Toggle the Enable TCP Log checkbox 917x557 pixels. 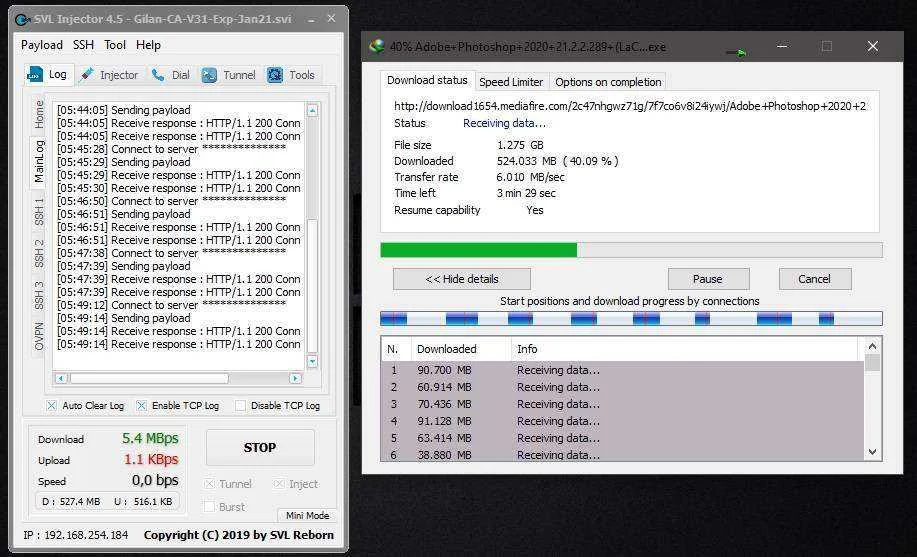pos(142,405)
